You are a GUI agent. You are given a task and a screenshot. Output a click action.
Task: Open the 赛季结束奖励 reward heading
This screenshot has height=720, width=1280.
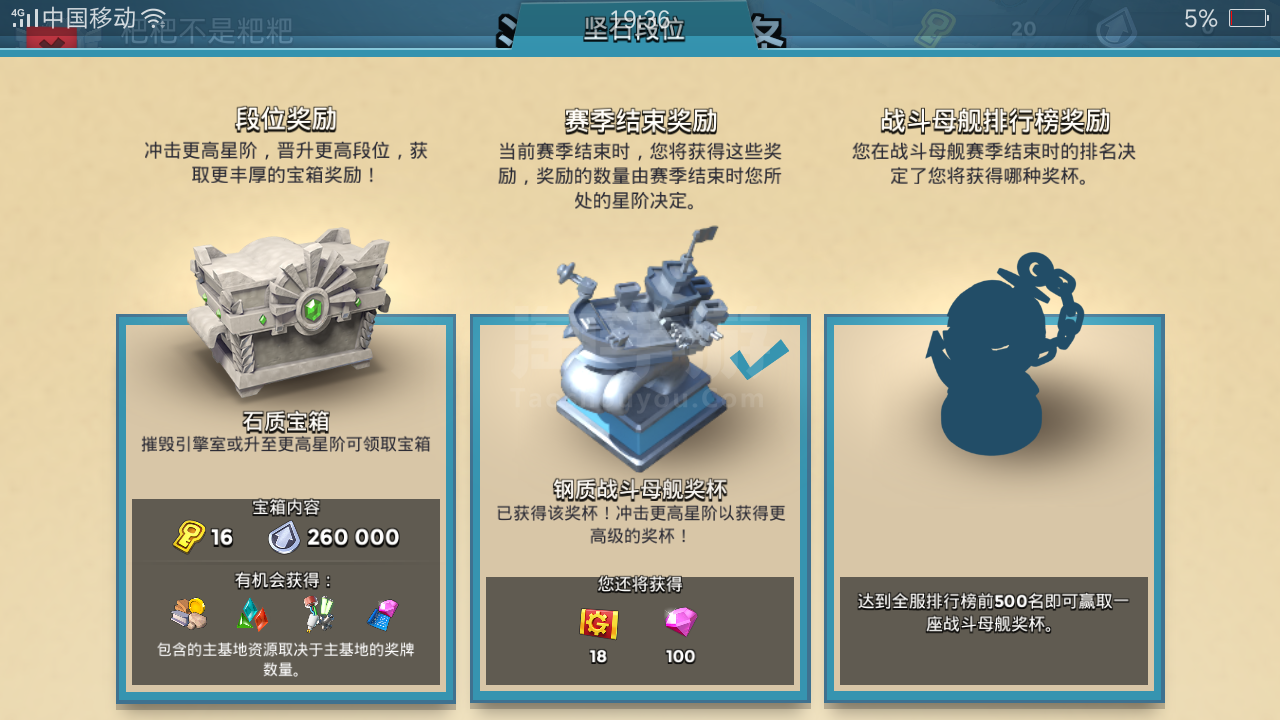point(640,122)
